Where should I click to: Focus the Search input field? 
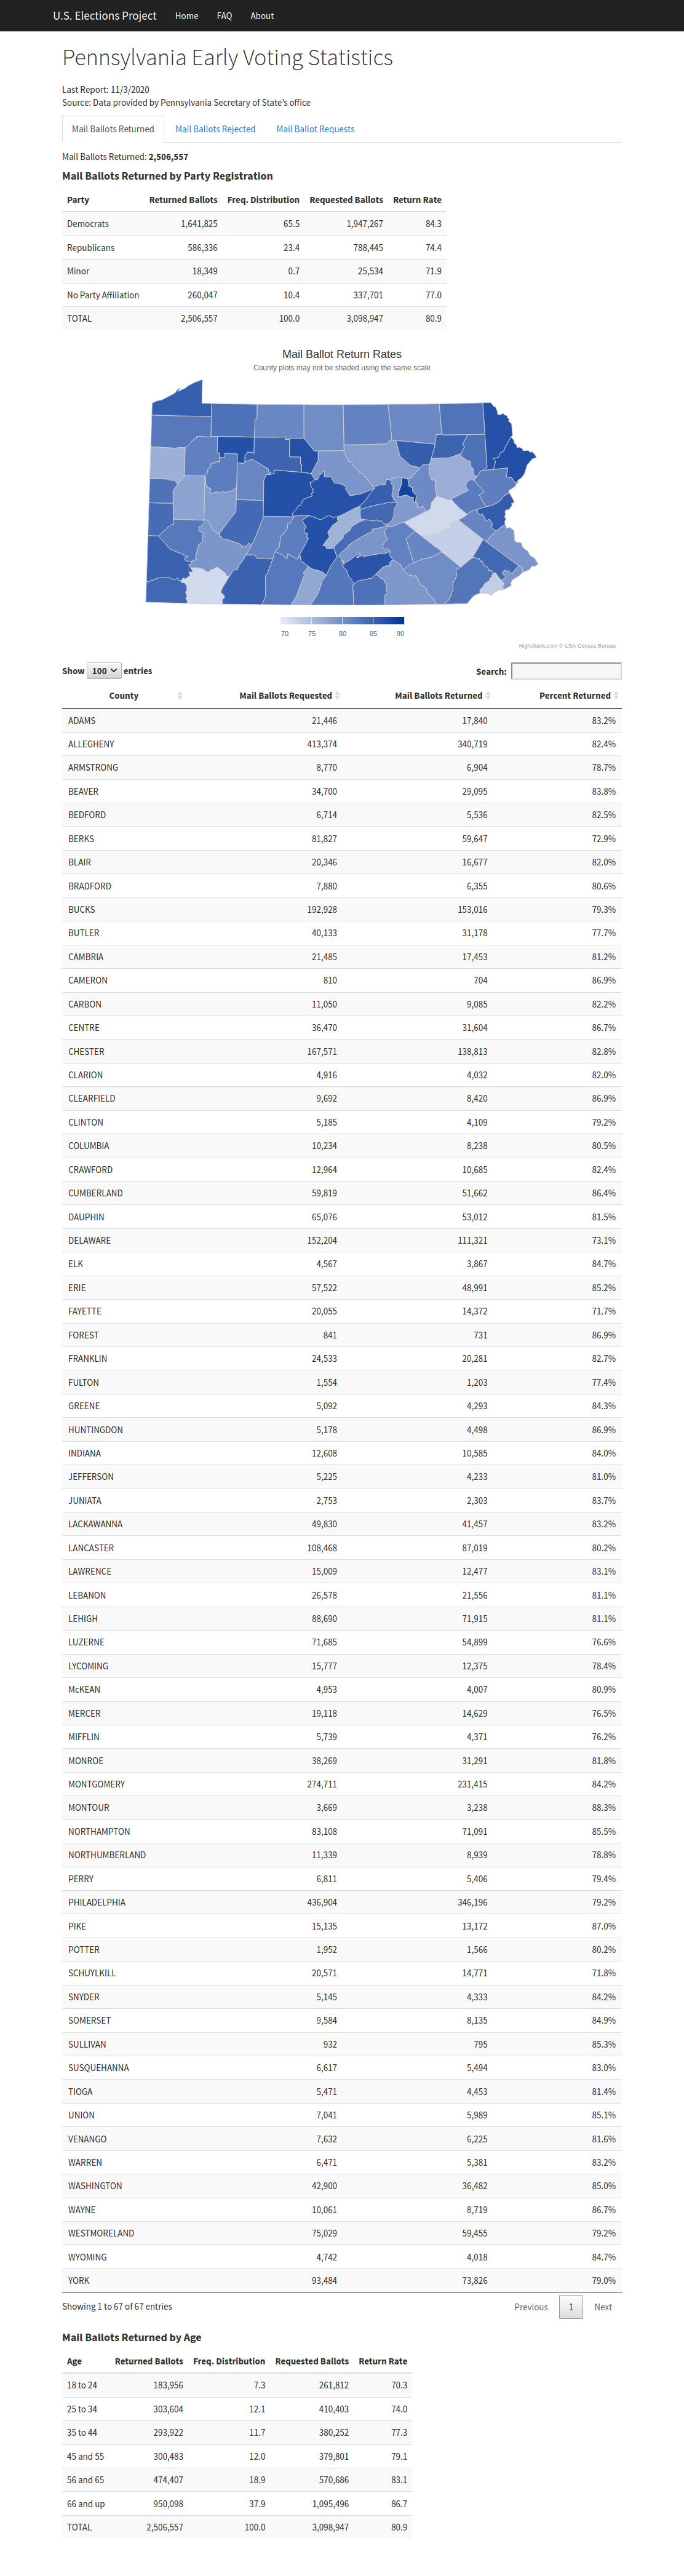tap(566, 671)
